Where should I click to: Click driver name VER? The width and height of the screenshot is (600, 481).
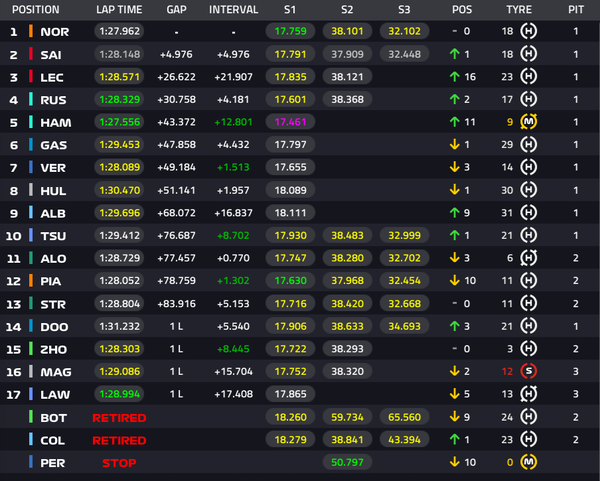point(53,168)
